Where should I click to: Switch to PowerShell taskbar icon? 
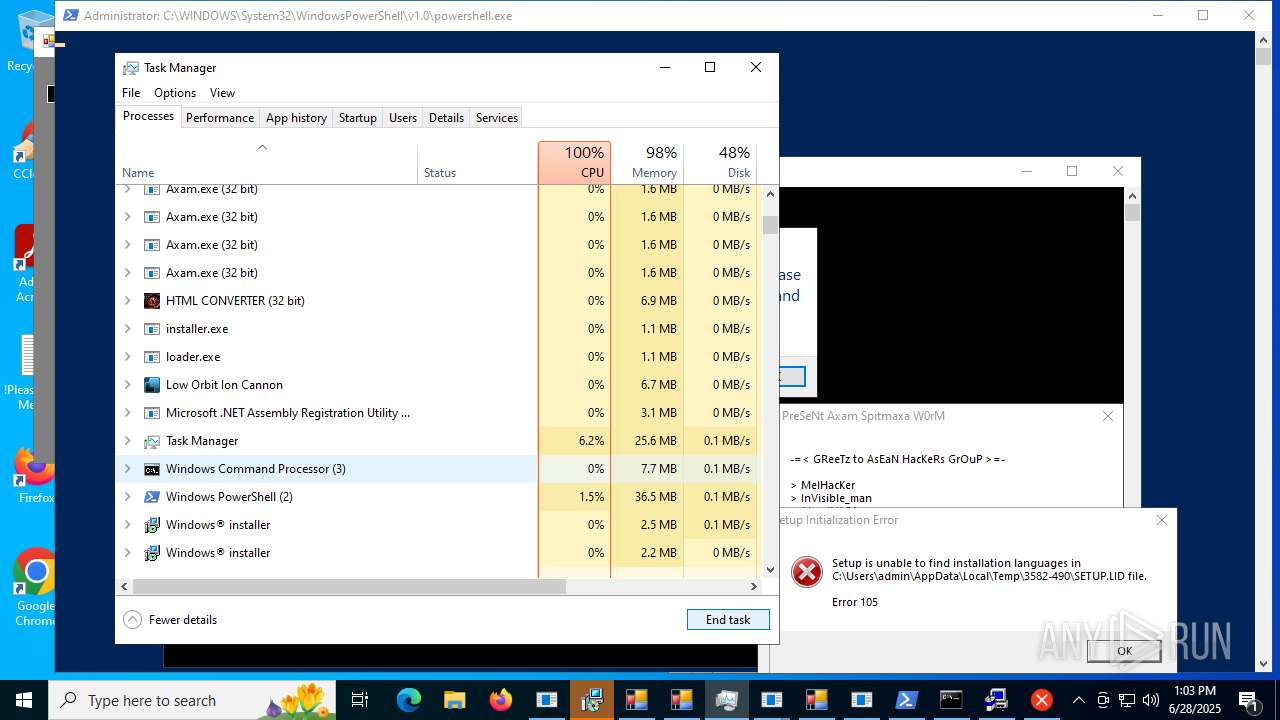point(905,700)
